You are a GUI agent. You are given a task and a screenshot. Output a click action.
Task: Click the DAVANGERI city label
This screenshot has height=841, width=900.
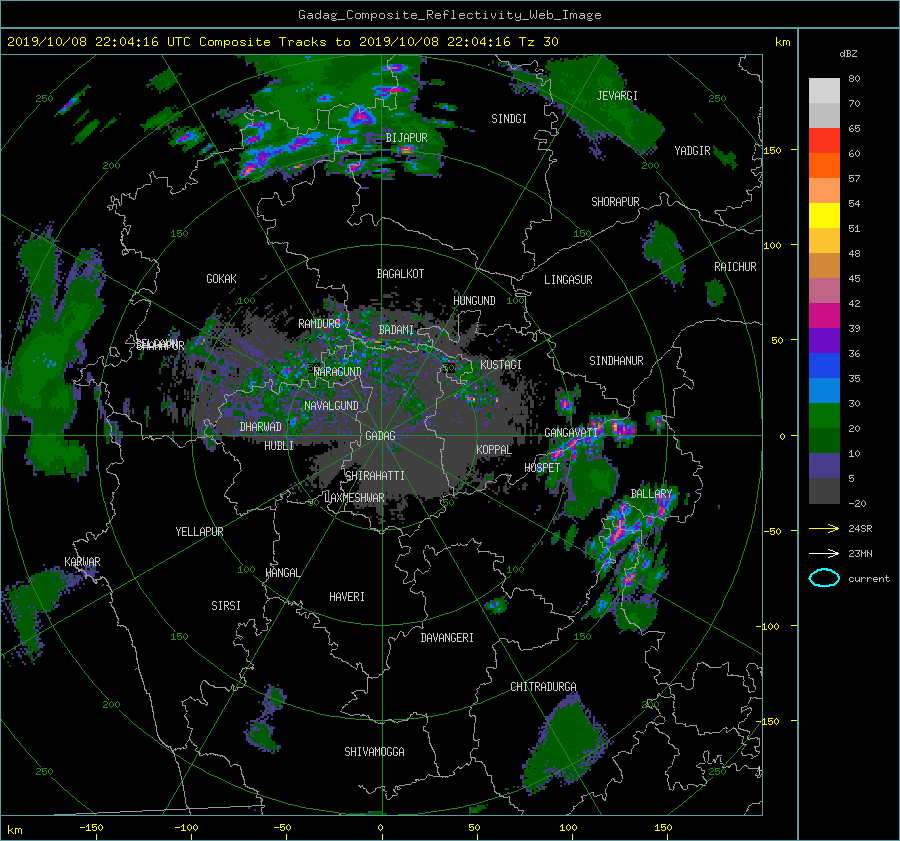coord(447,638)
